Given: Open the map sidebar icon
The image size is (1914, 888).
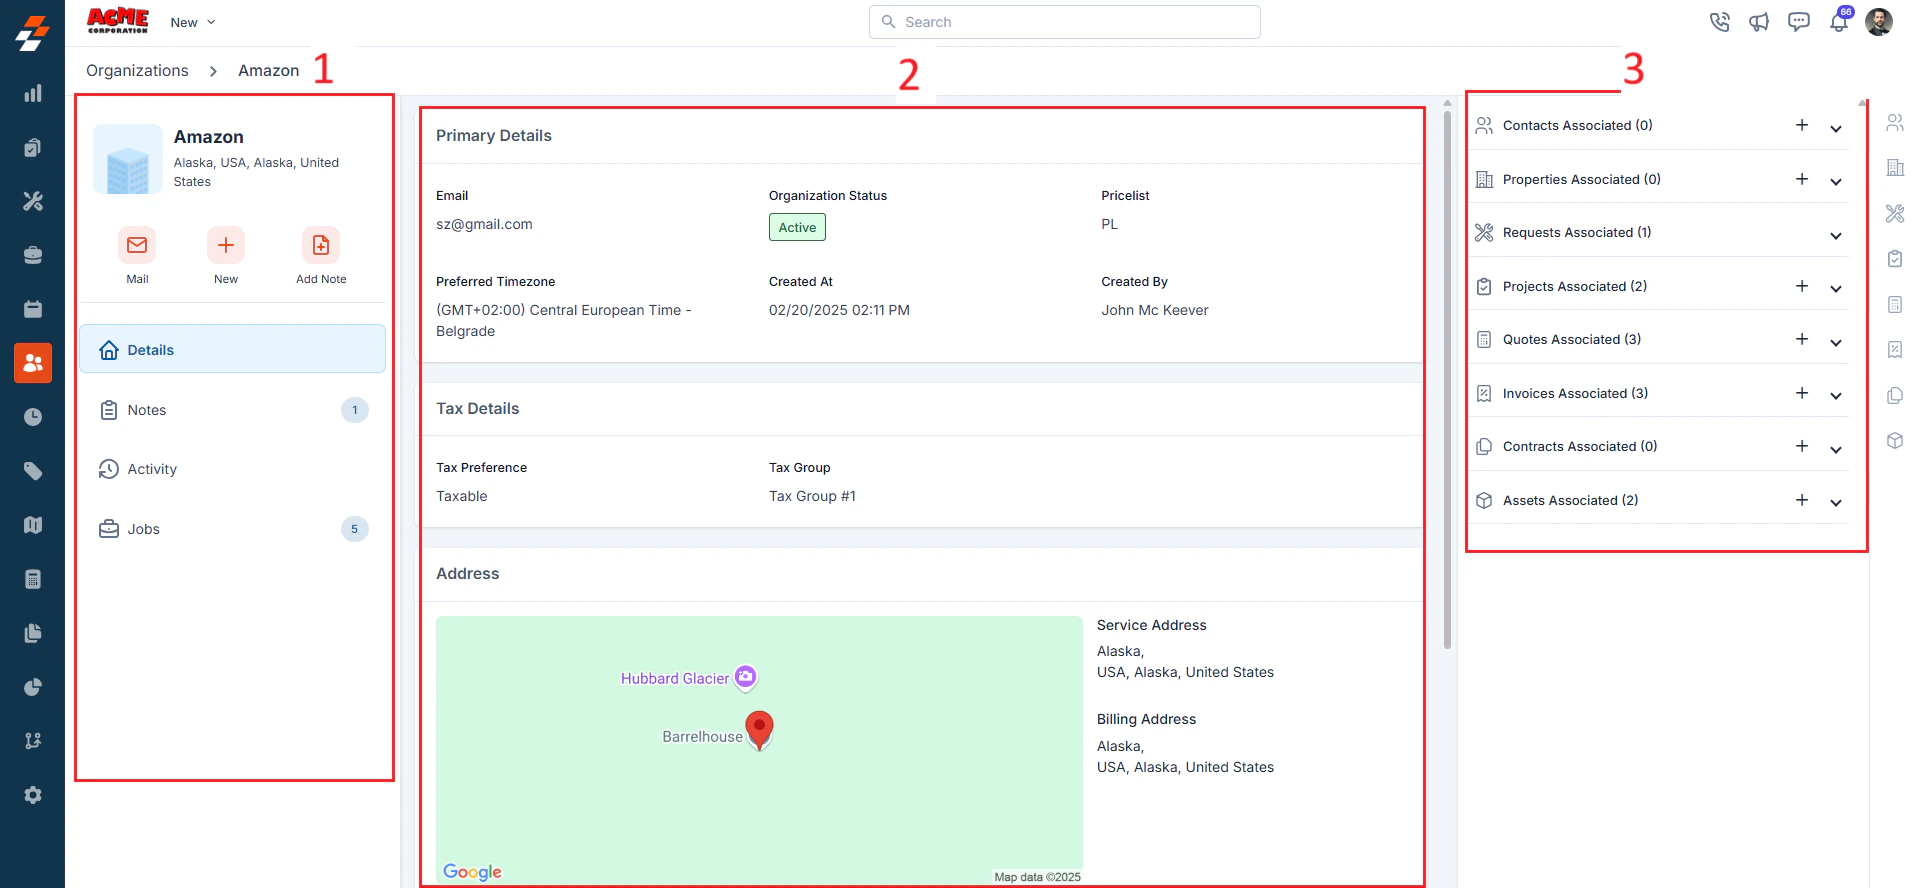Looking at the screenshot, I should [x=33, y=525].
